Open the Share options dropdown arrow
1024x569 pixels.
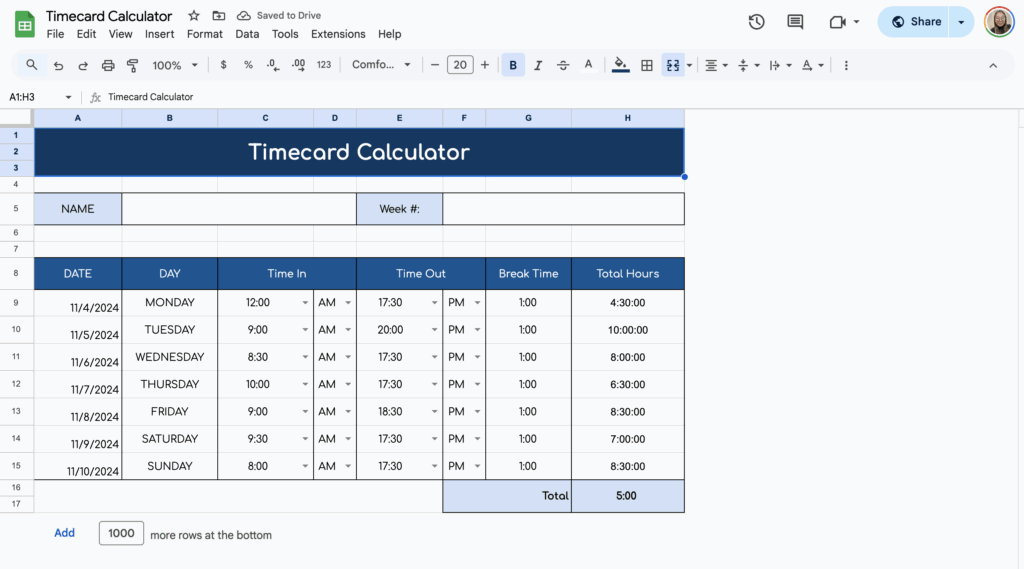pyautogui.click(x=961, y=22)
